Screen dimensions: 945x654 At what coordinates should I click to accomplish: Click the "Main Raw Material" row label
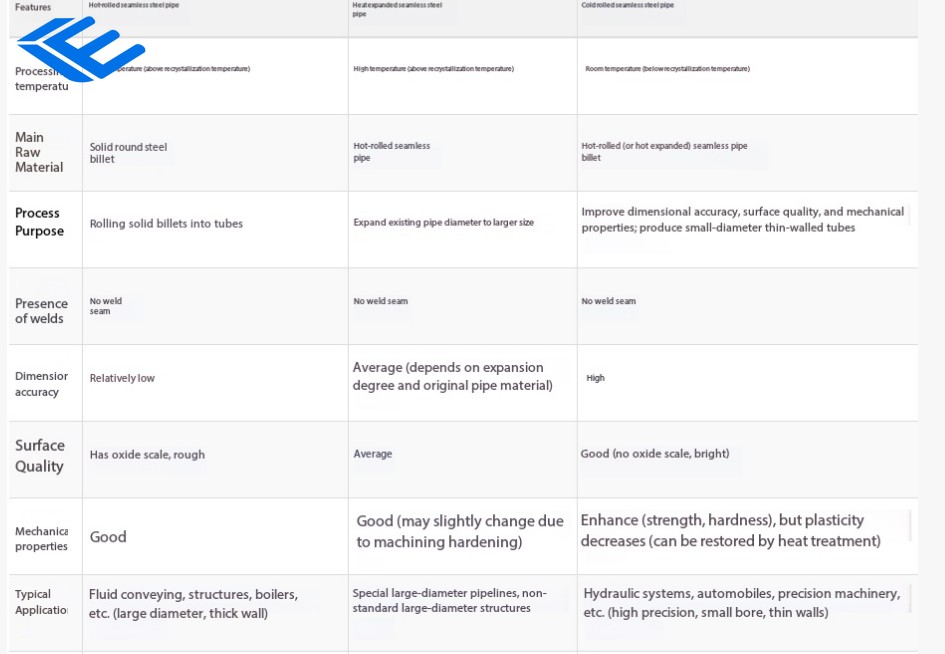(x=39, y=152)
